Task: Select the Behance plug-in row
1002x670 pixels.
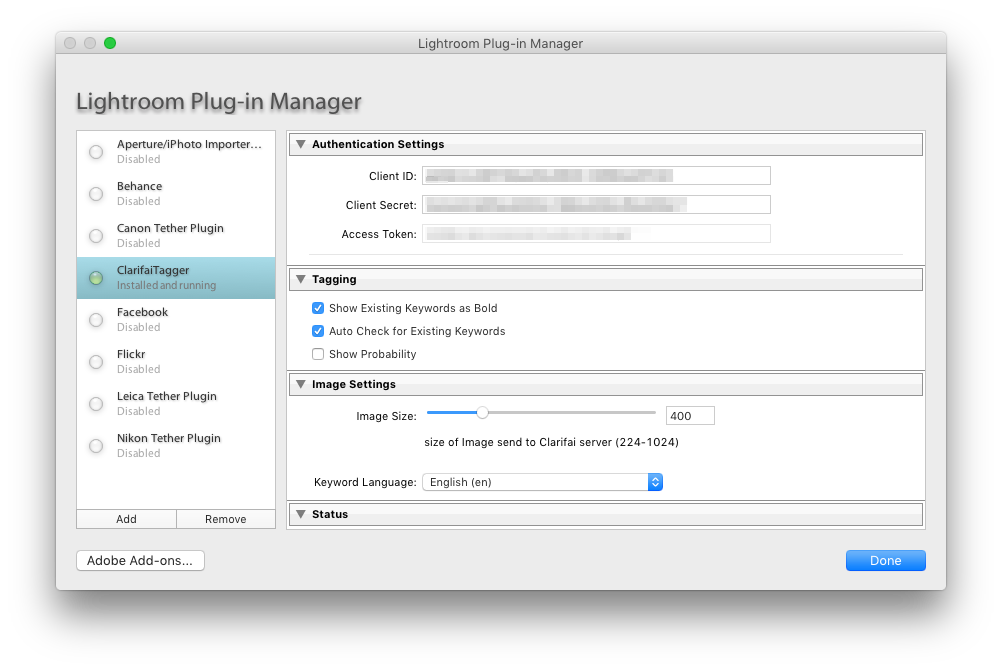Action: (x=176, y=194)
